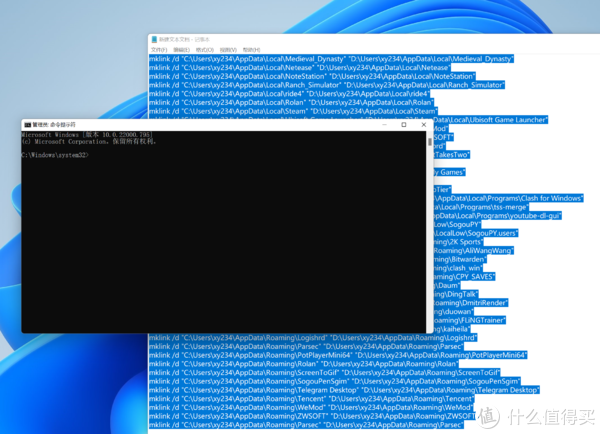The image size is (600, 434).
Task: Click the line ending in Daum
Action: 447,286
